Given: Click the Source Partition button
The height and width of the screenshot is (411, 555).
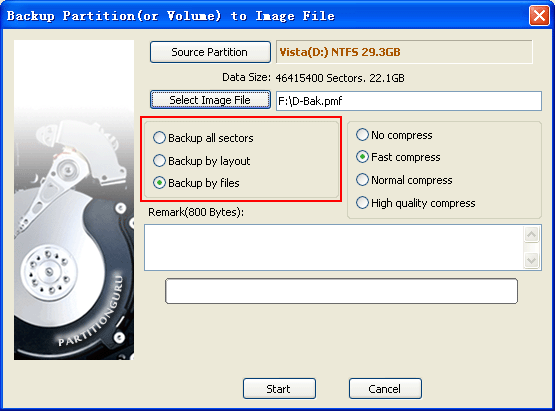Looking at the screenshot, I should 210,52.
